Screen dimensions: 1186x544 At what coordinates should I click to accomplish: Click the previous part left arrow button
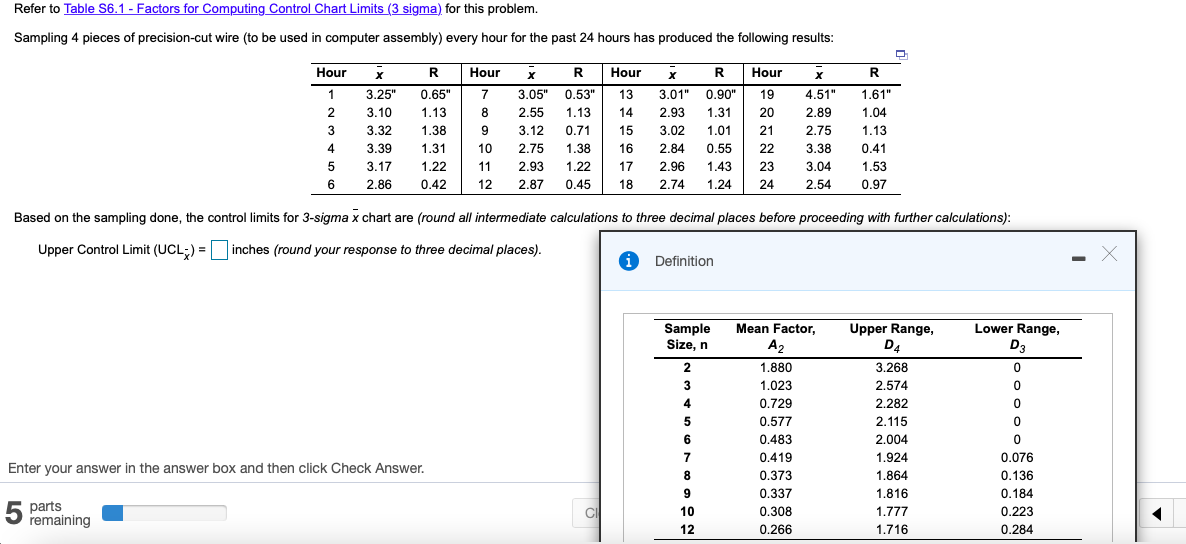point(1156,515)
